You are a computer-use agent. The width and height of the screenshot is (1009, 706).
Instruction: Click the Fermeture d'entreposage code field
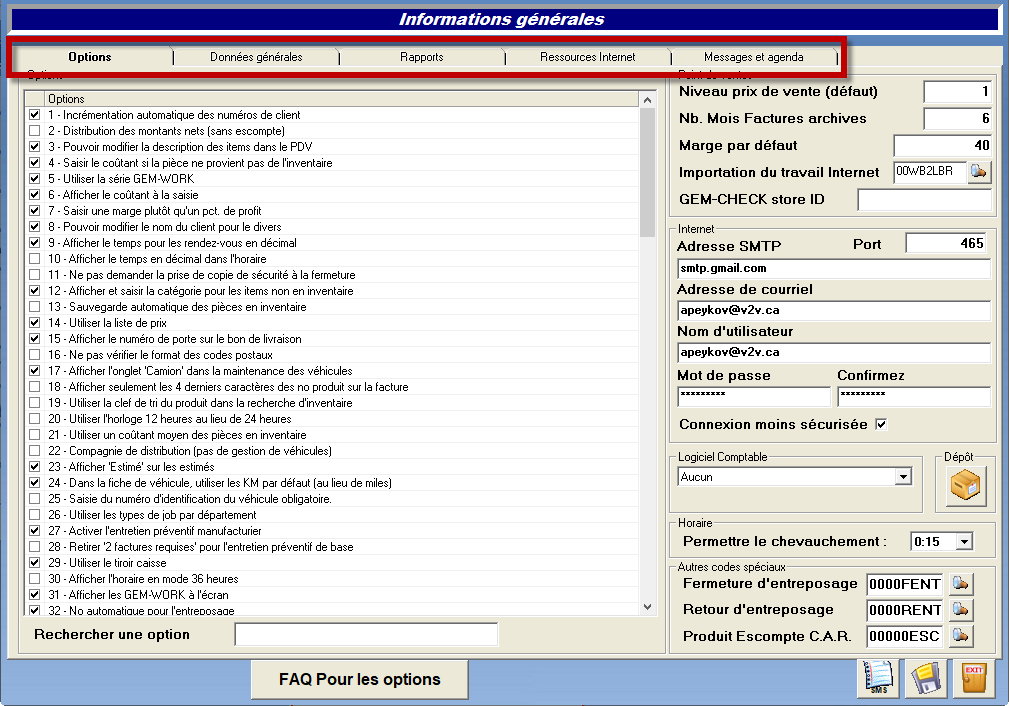click(x=905, y=584)
